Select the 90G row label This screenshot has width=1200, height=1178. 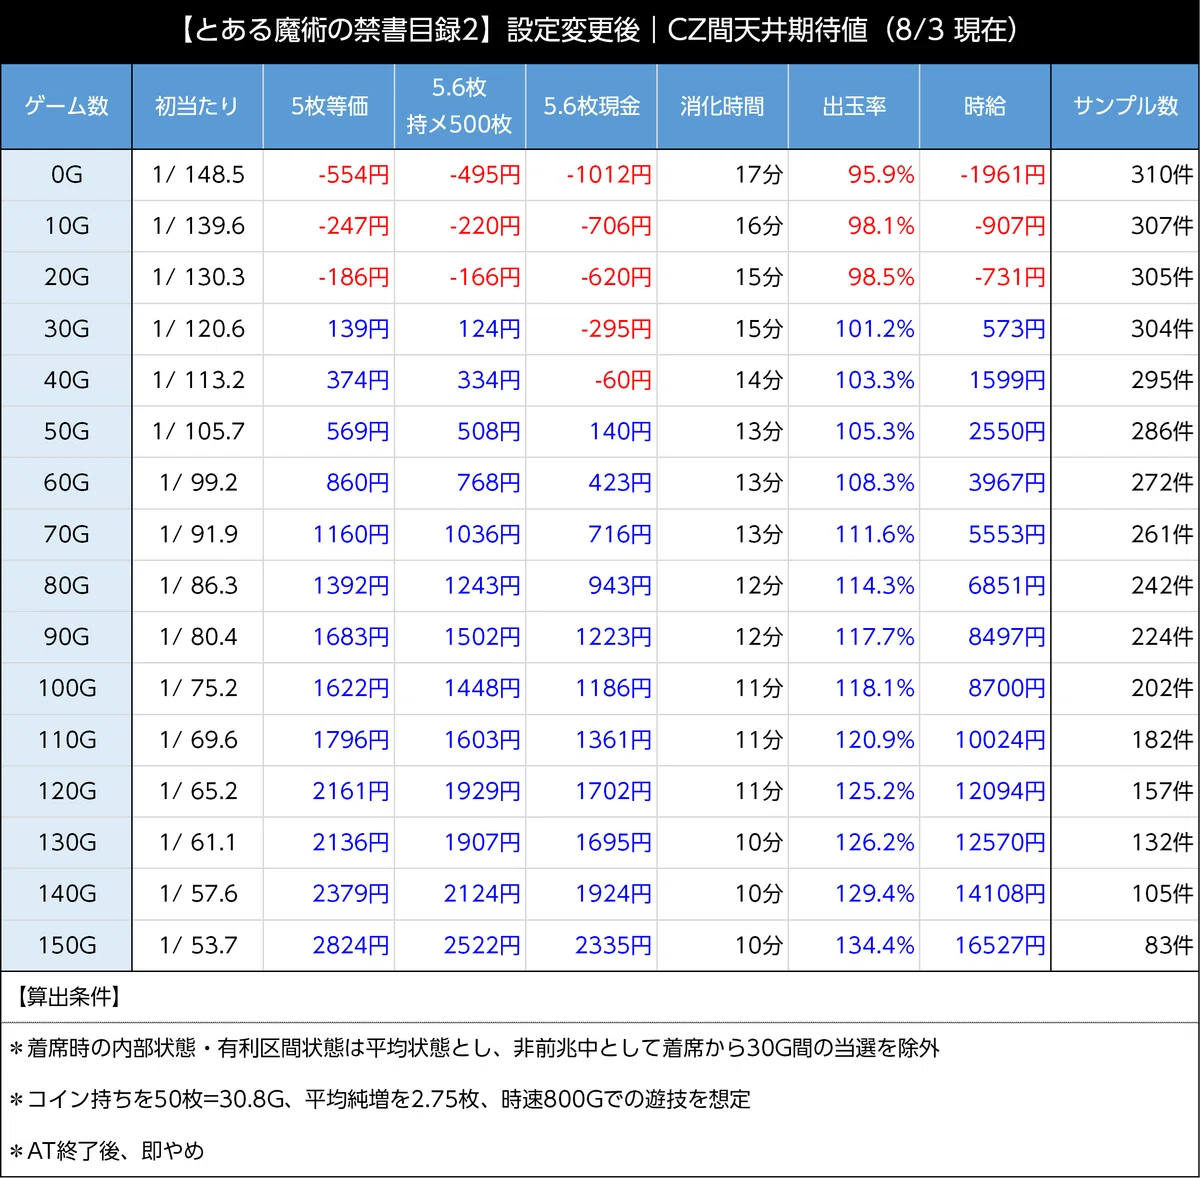click(66, 637)
